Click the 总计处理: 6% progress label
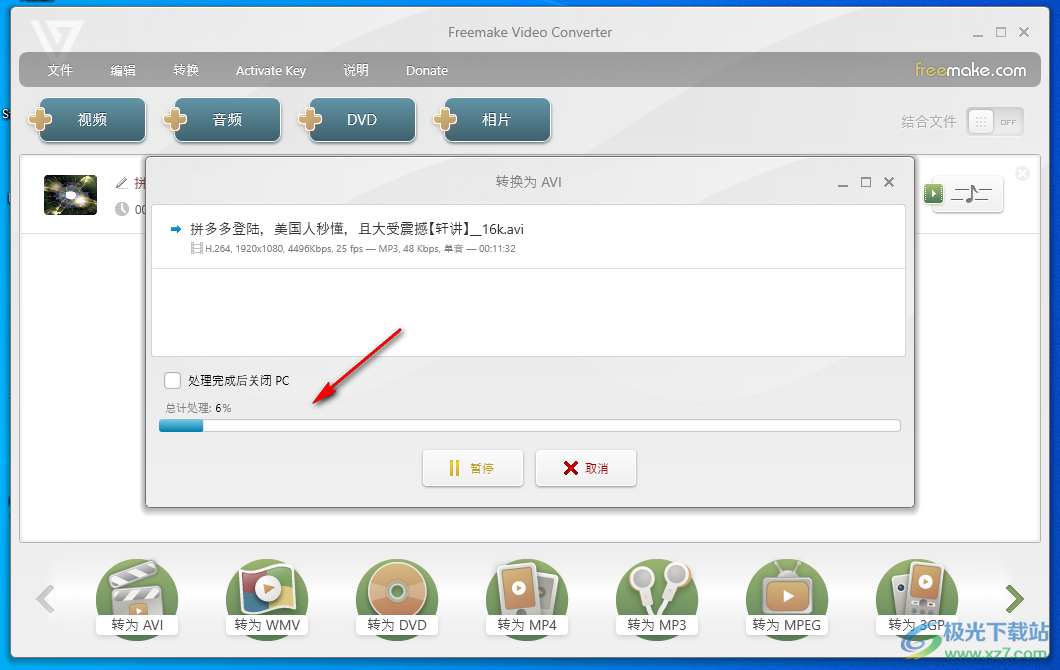Viewport: 1060px width, 670px height. pyautogui.click(x=198, y=408)
